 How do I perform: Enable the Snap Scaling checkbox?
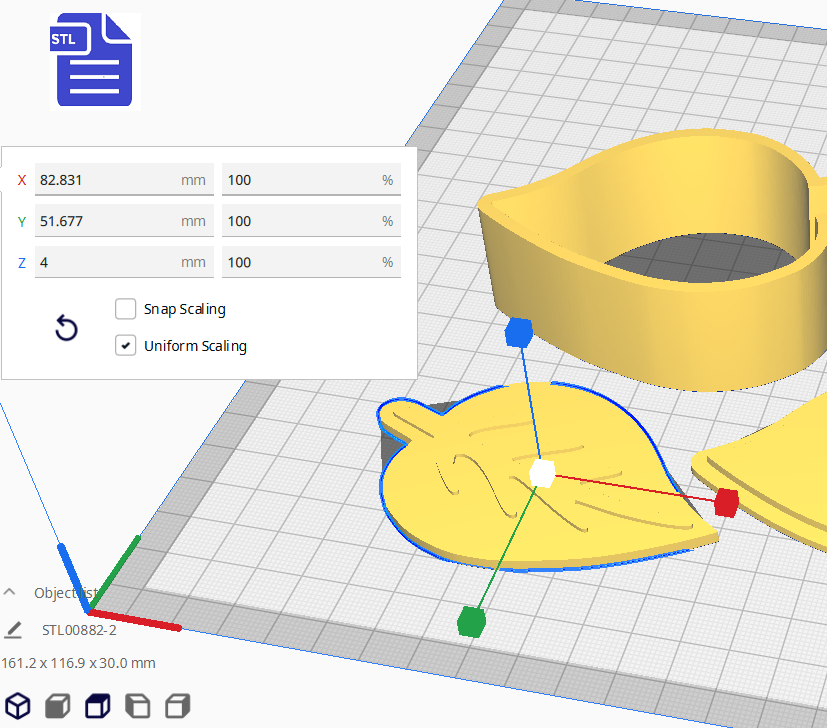click(126, 309)
